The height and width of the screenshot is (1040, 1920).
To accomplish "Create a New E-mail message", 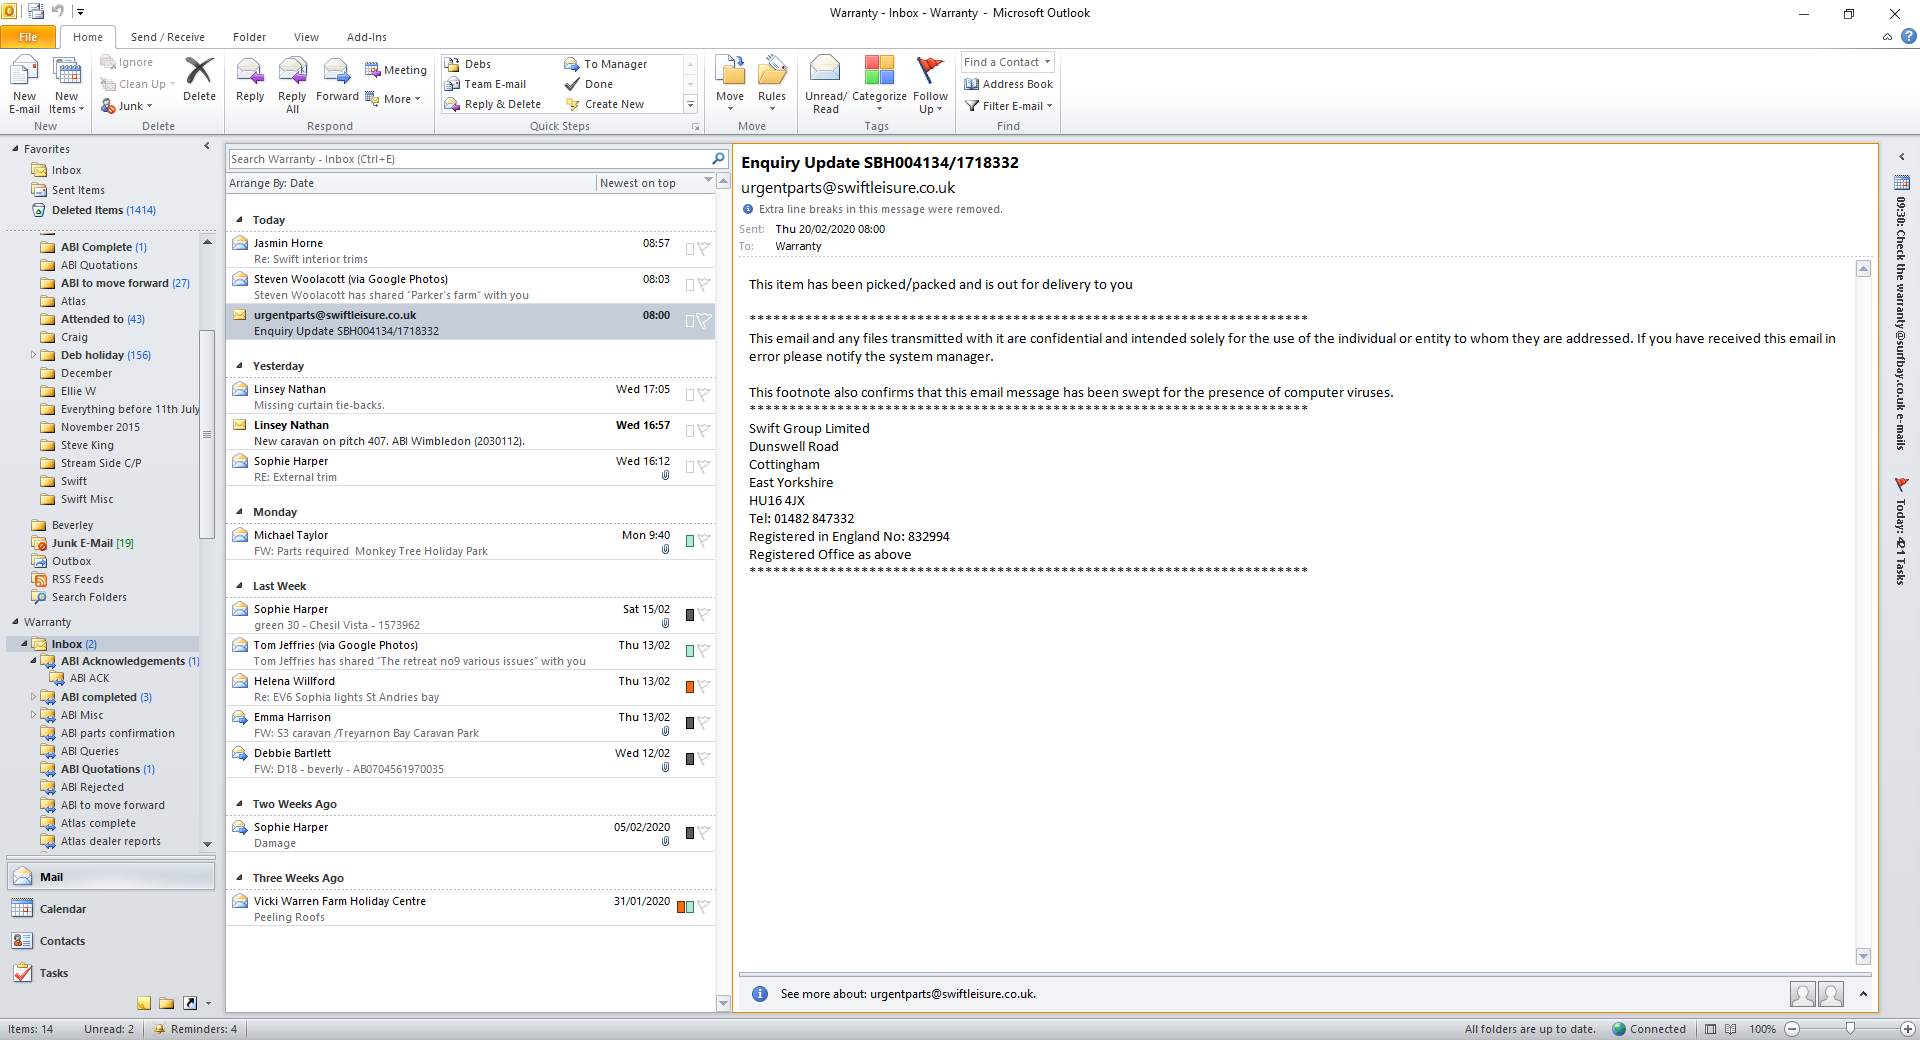I will pyautogui.click(x=24, y=85).
